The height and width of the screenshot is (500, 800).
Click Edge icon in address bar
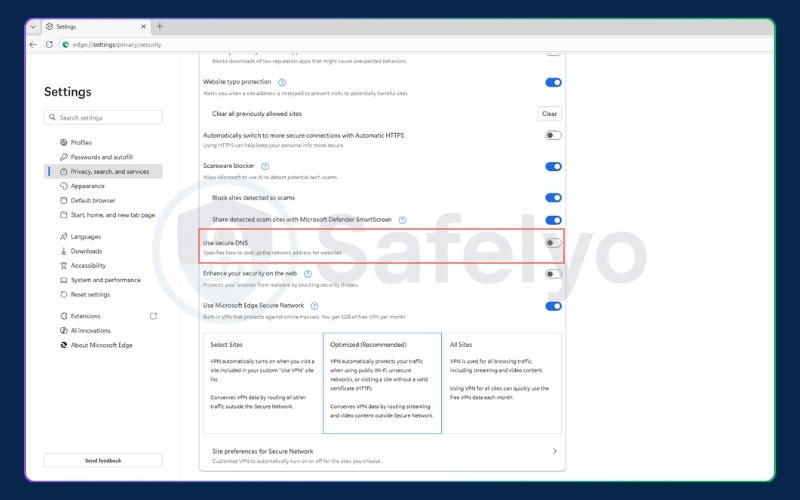click(x=65, y=45)
